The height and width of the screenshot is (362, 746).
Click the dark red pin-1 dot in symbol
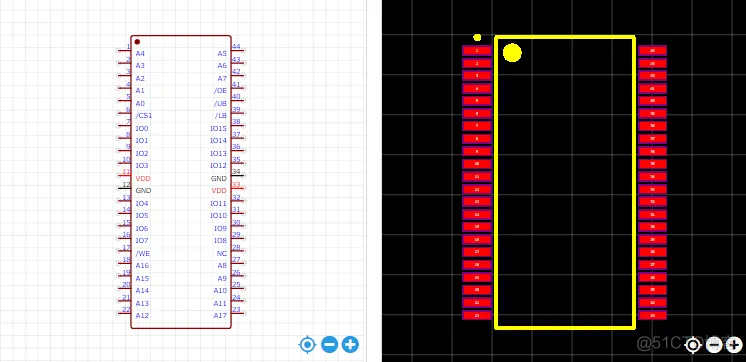(x=137, y=42)
